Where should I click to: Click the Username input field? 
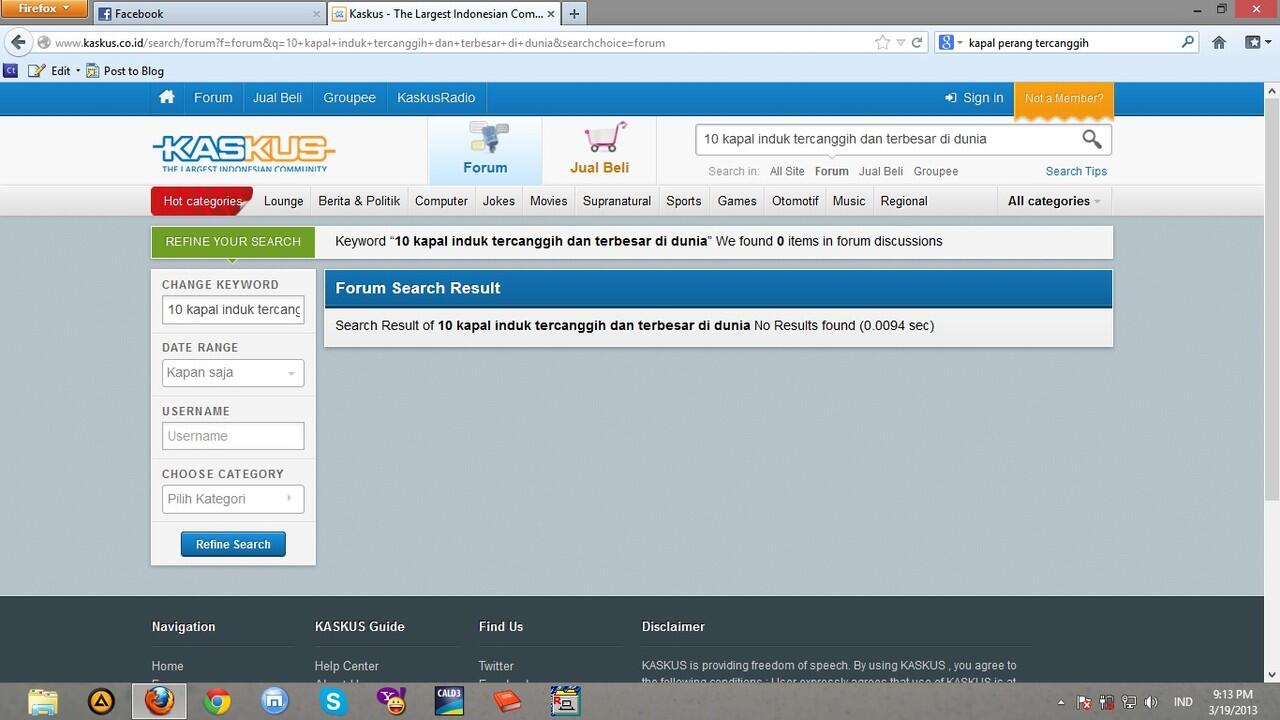(x=233, y=436)
